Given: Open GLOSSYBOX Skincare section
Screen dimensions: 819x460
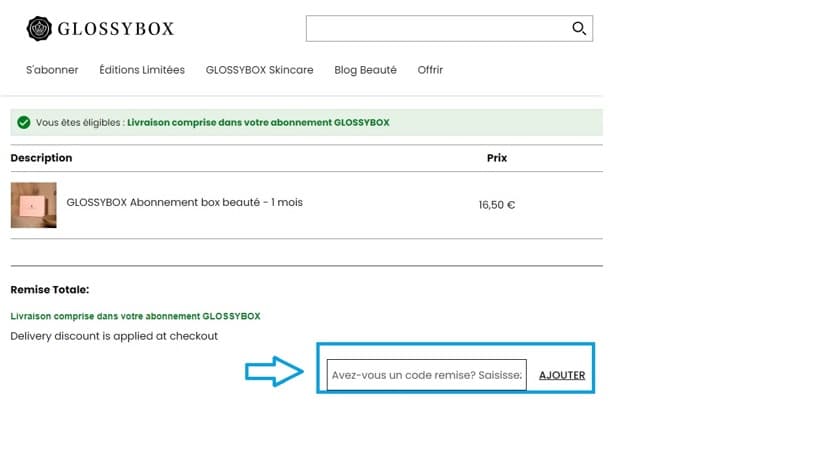Looking at the screenshot, I should 259,70.
